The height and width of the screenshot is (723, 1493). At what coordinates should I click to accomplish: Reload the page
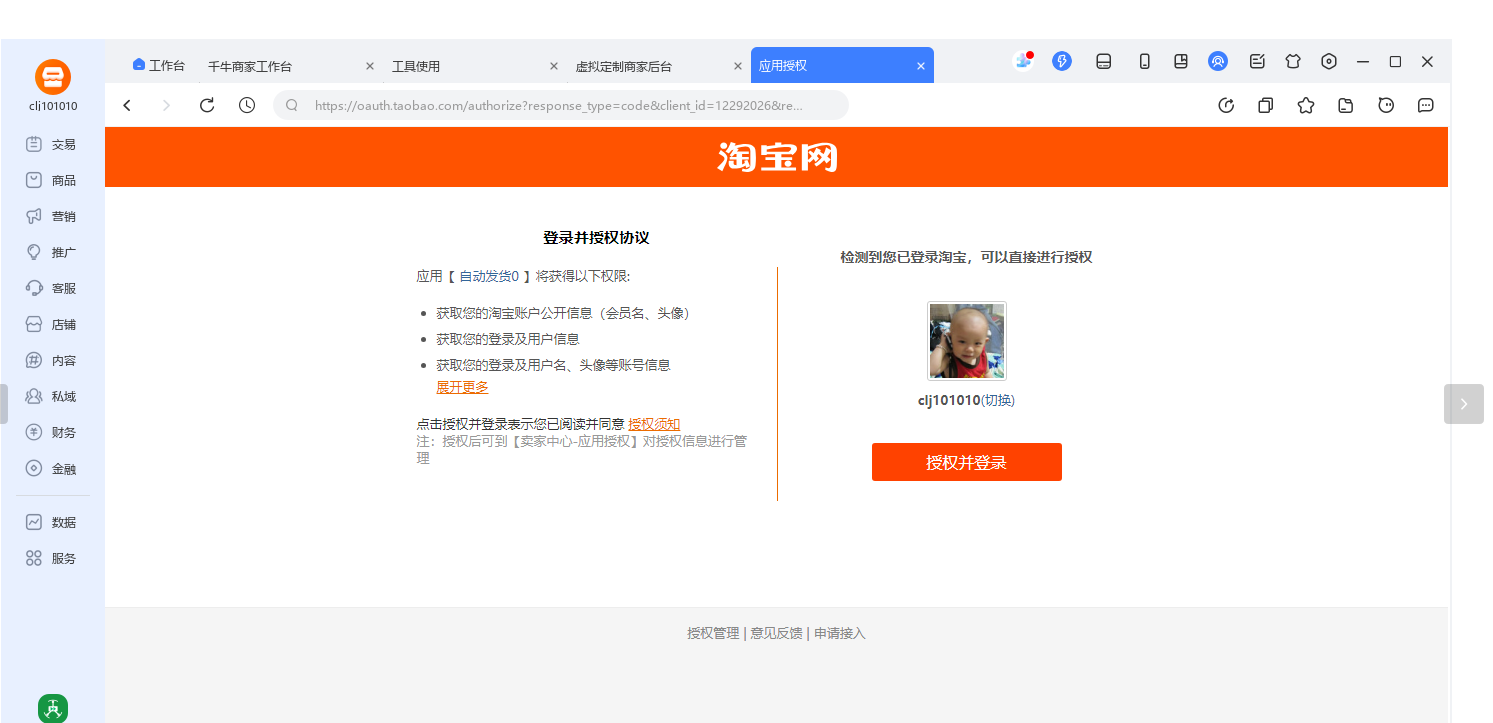[207, 105]
